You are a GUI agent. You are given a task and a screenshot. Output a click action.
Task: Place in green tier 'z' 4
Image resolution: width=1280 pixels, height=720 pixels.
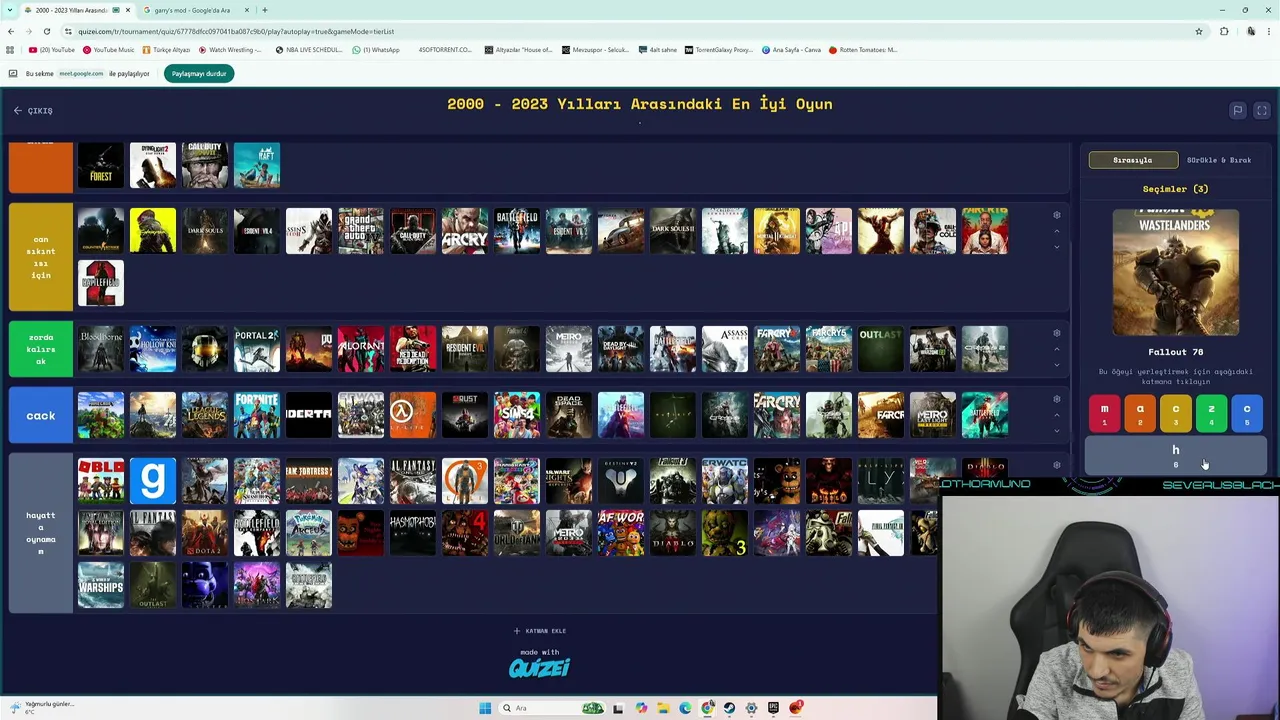pos(1211,414)
